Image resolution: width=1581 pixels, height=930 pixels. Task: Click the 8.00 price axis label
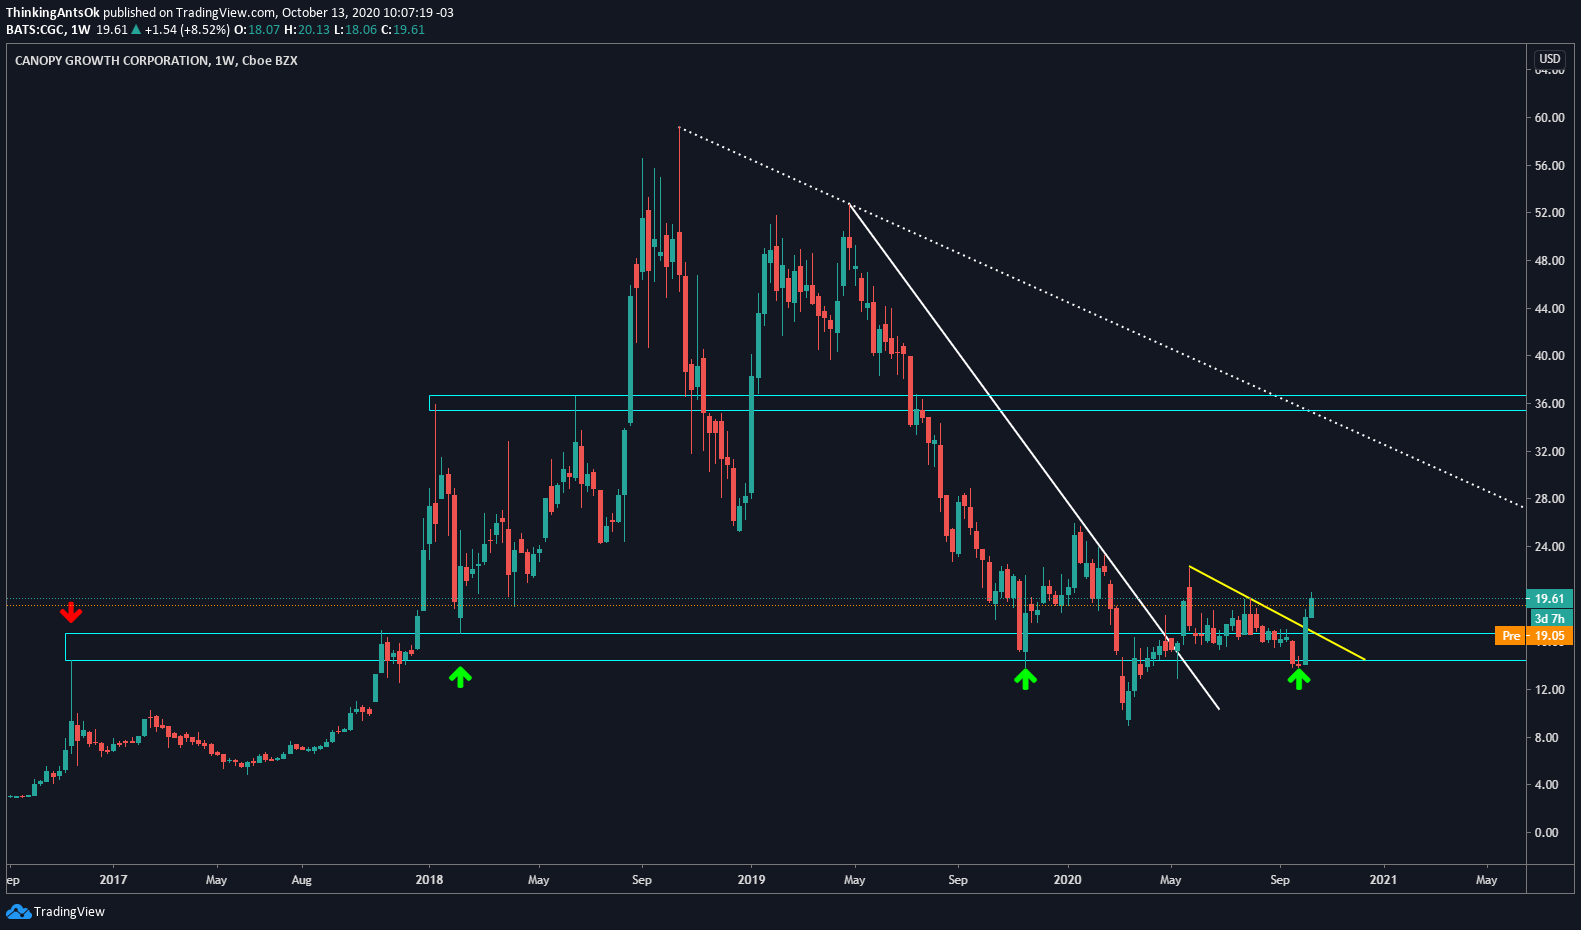(x=1547, y=738)
